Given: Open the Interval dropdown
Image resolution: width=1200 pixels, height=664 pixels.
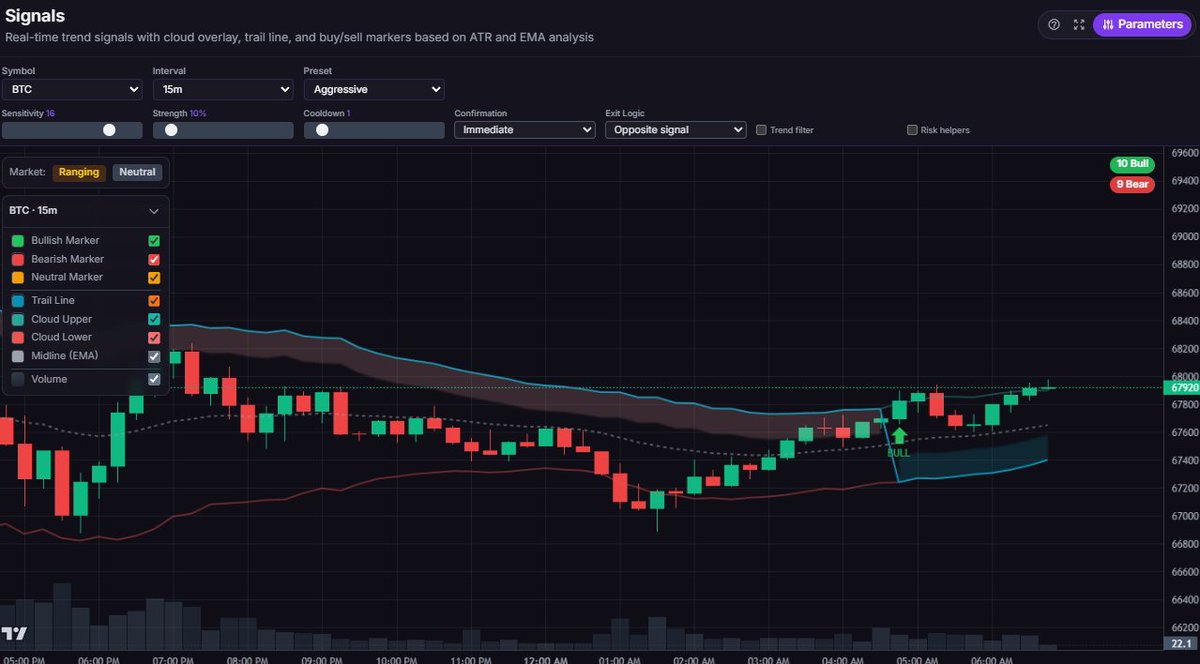Looking at the screenshot, I should (222, 89).
